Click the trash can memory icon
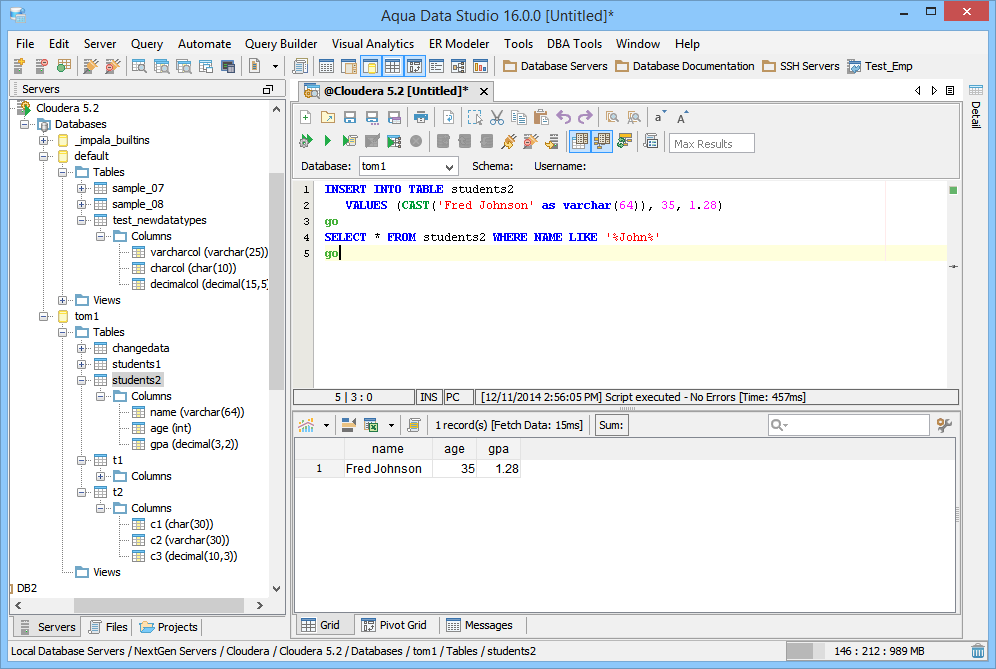The width and height of the screenshot is (996, 669). tap(978, 651)
